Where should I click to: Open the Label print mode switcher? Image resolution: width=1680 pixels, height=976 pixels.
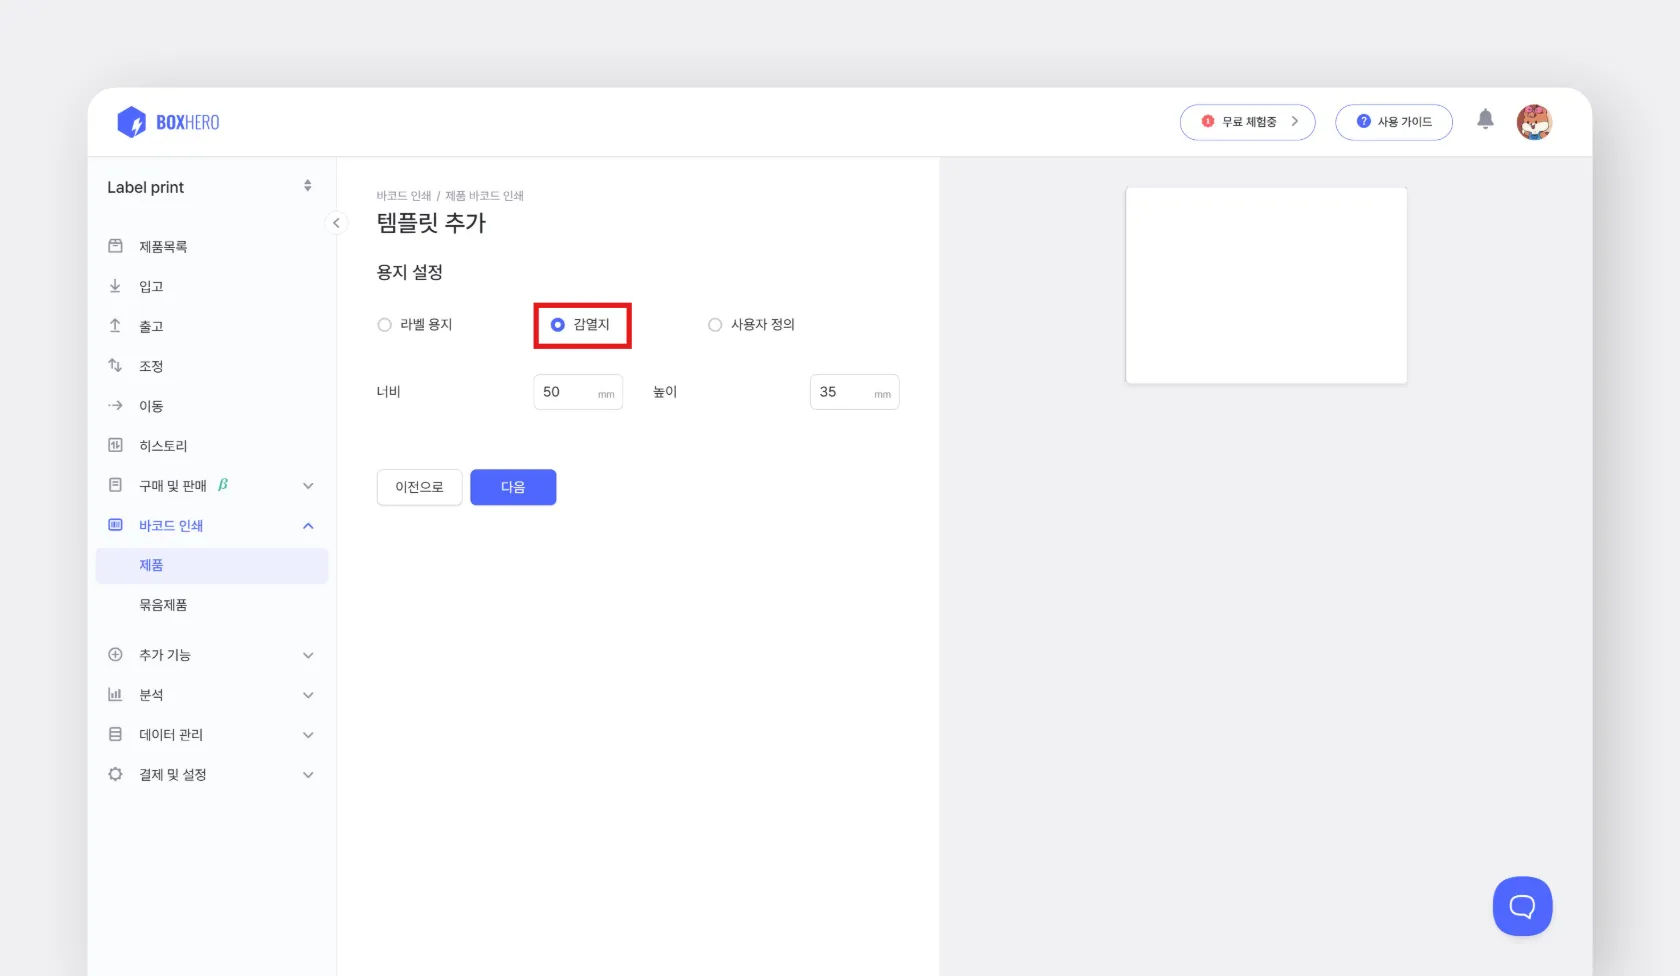tap(307, 185)
